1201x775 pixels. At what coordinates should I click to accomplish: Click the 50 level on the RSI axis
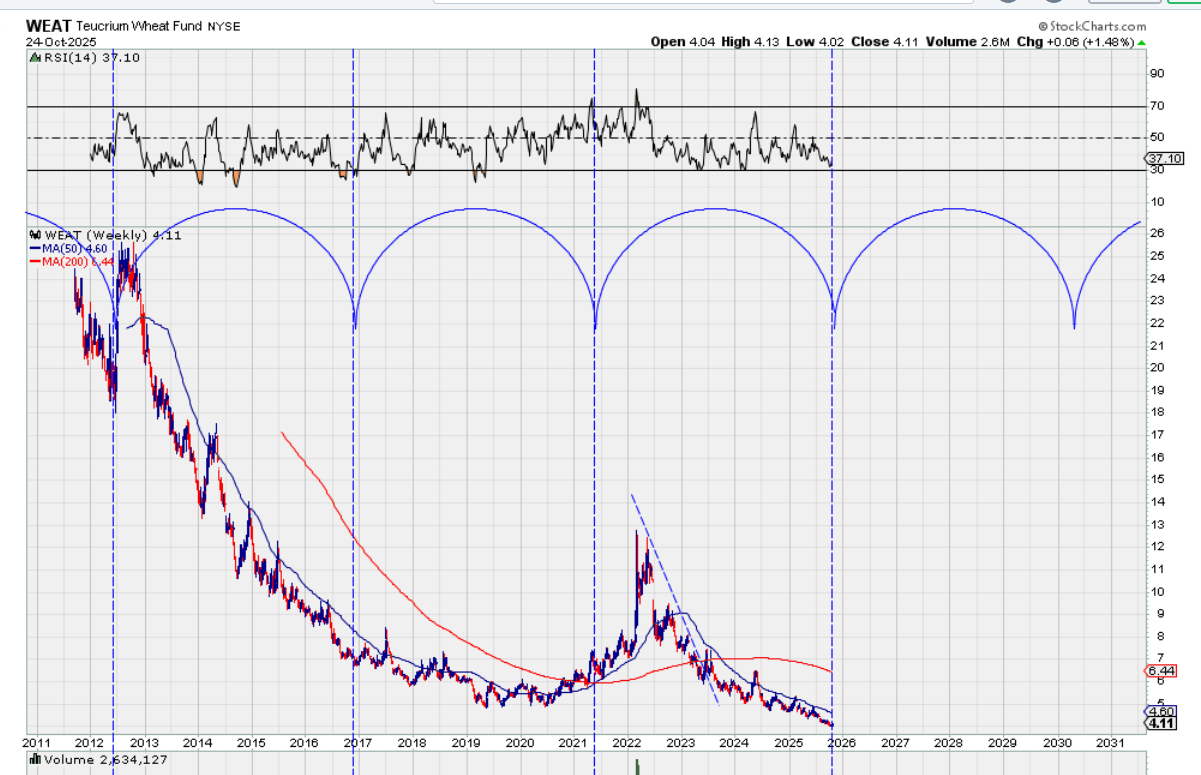(x=1157, y=137)
